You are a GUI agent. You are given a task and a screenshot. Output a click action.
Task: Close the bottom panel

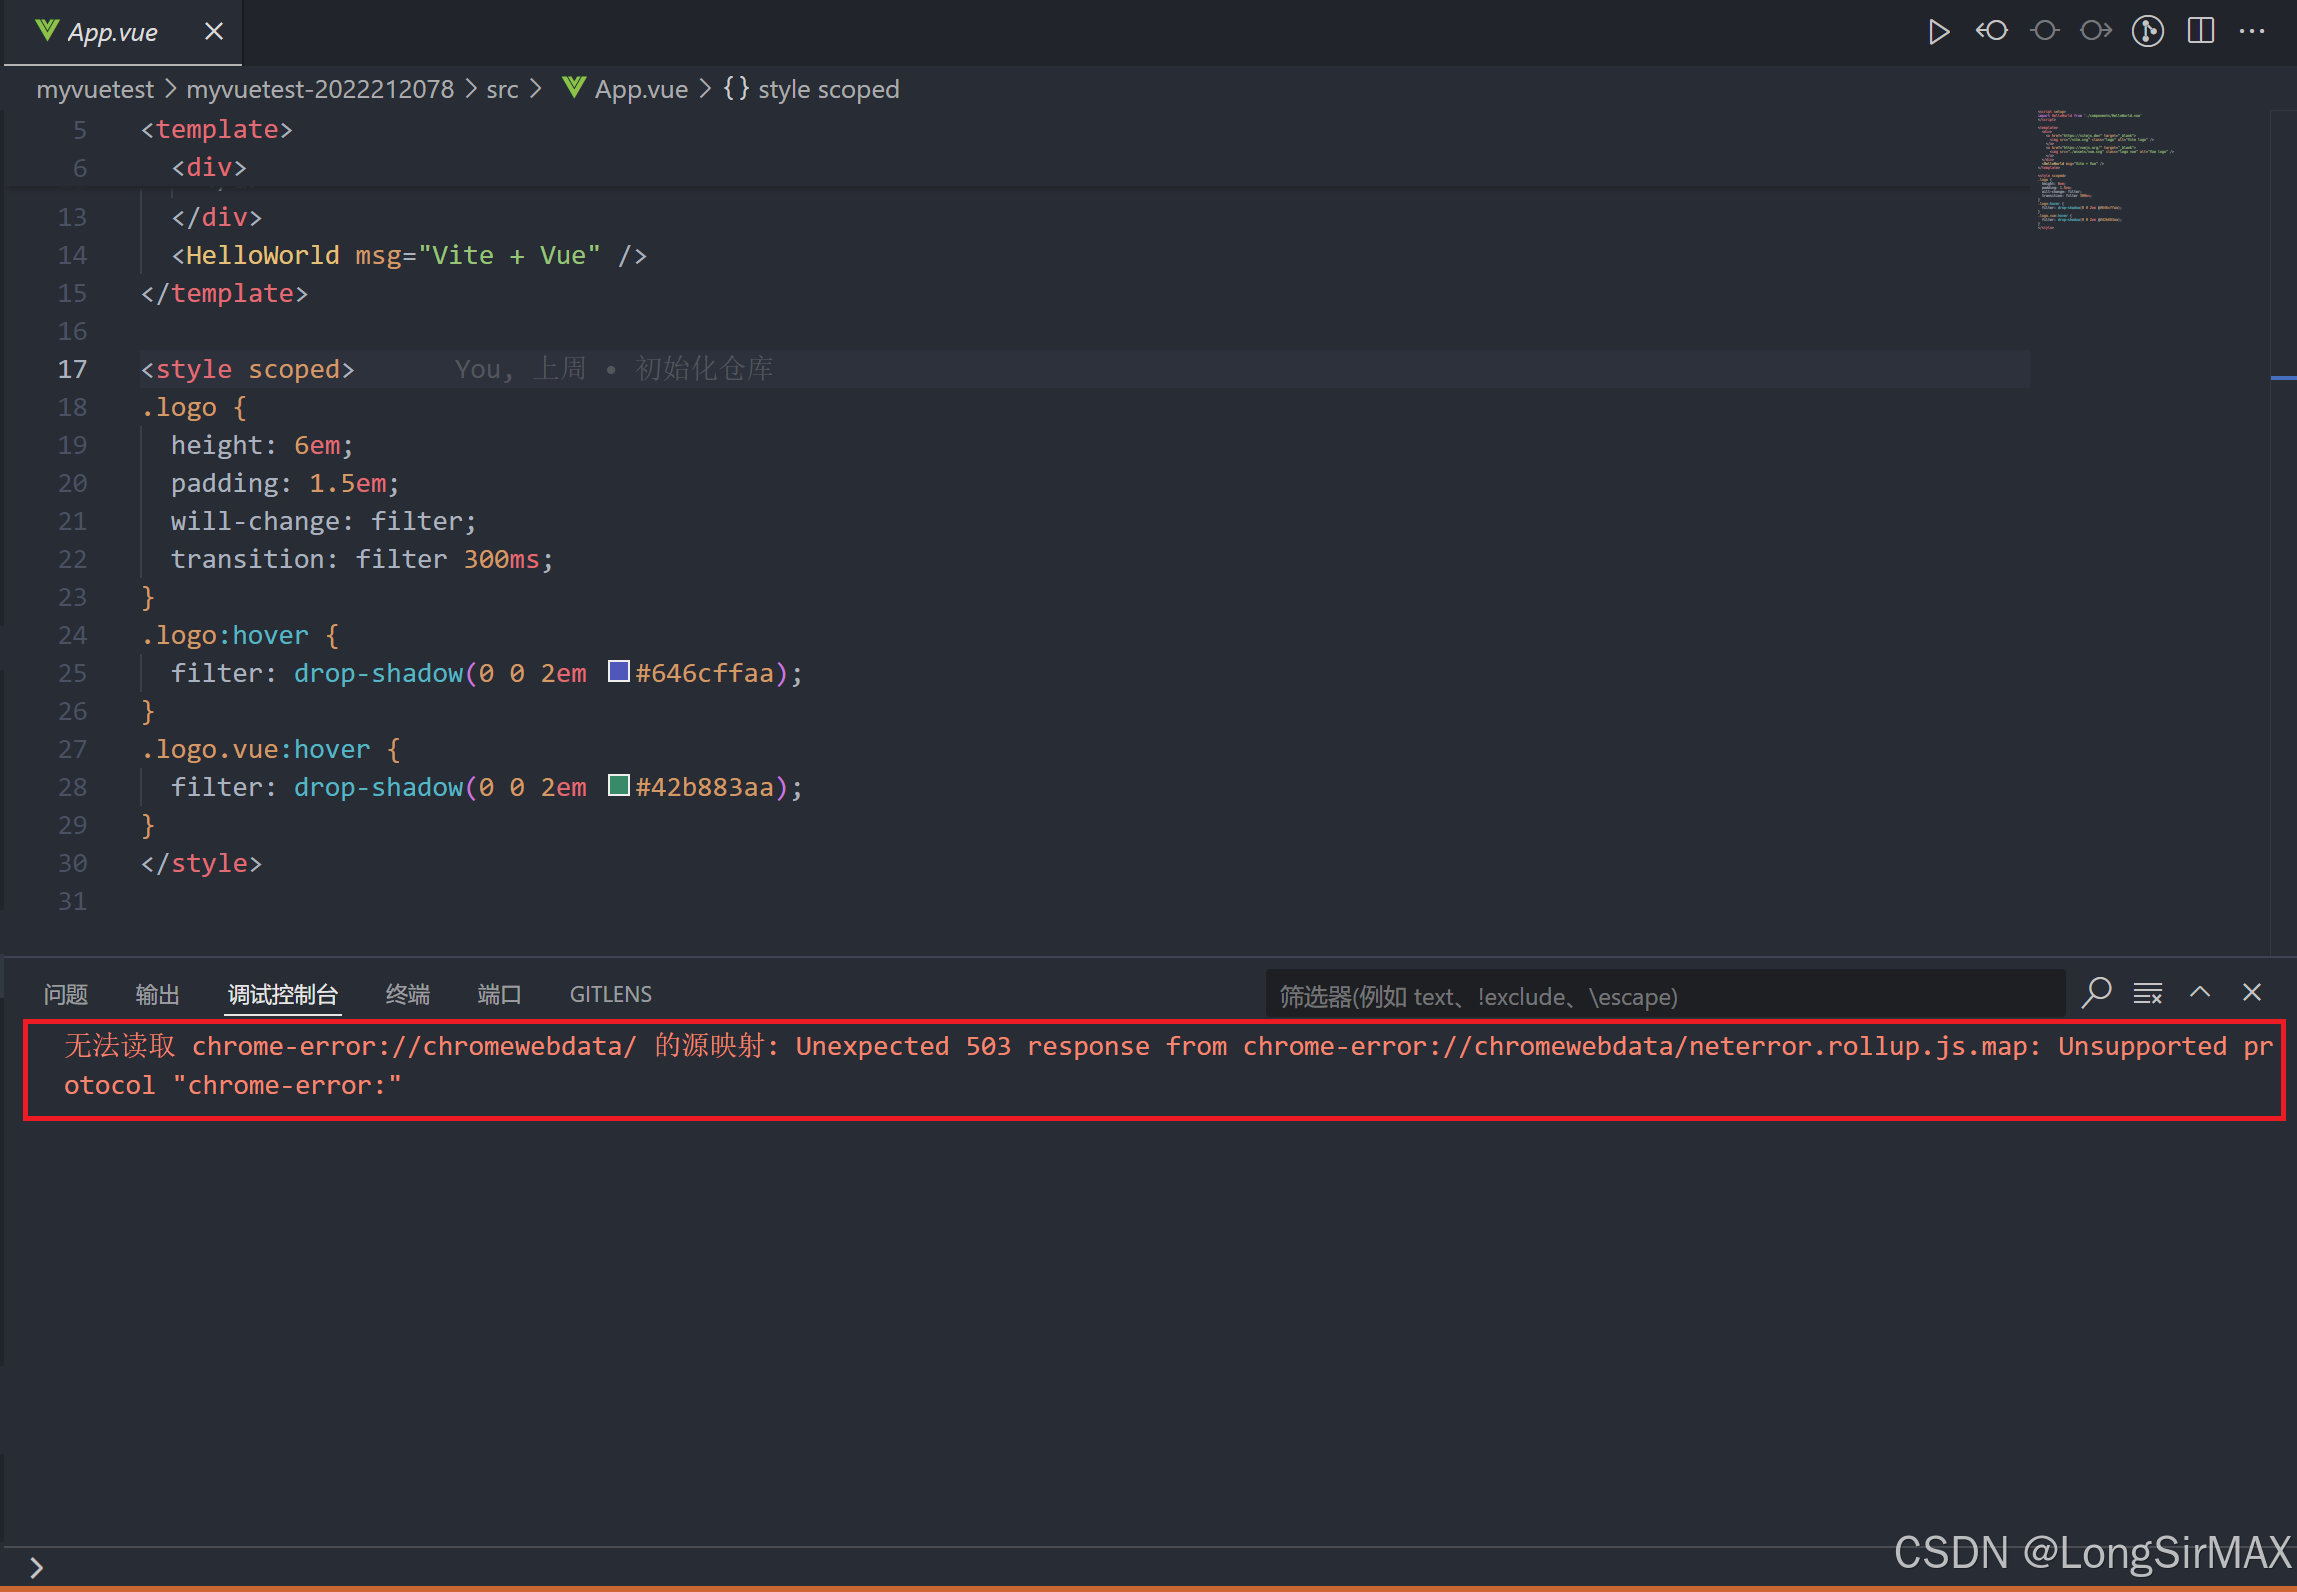pos(2252,993)
